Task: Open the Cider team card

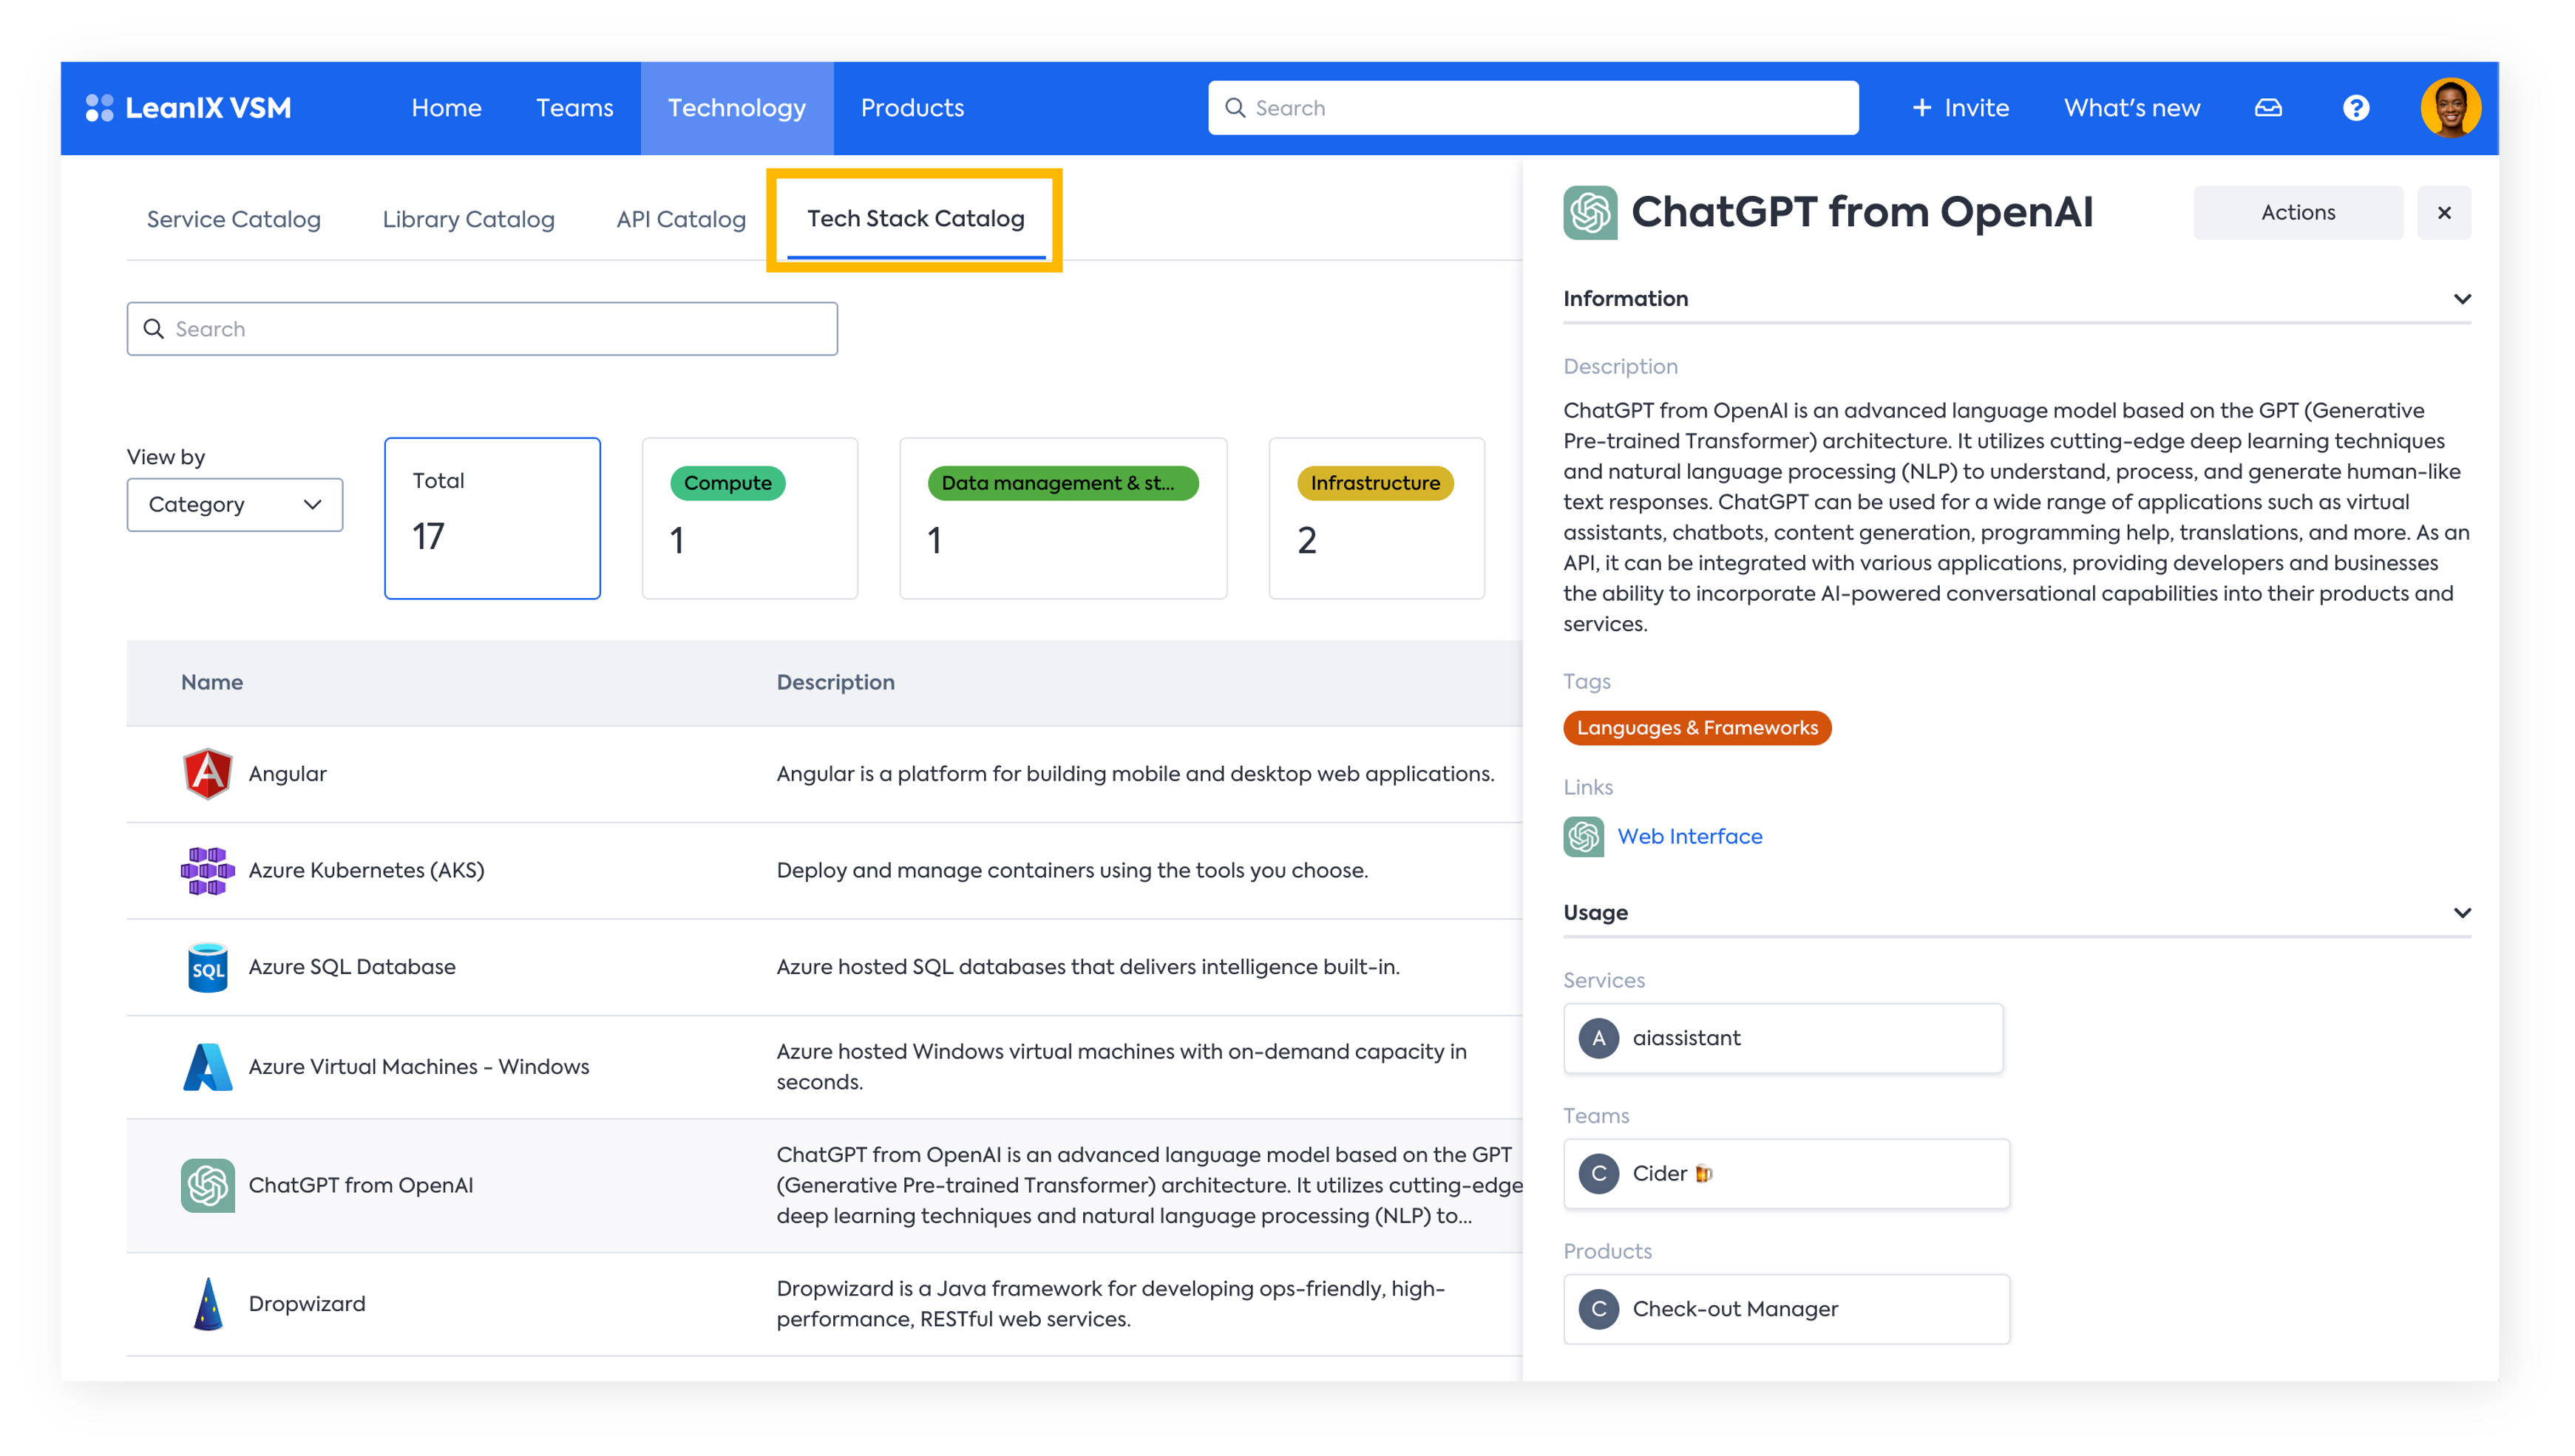Action: point(1786,1174)
